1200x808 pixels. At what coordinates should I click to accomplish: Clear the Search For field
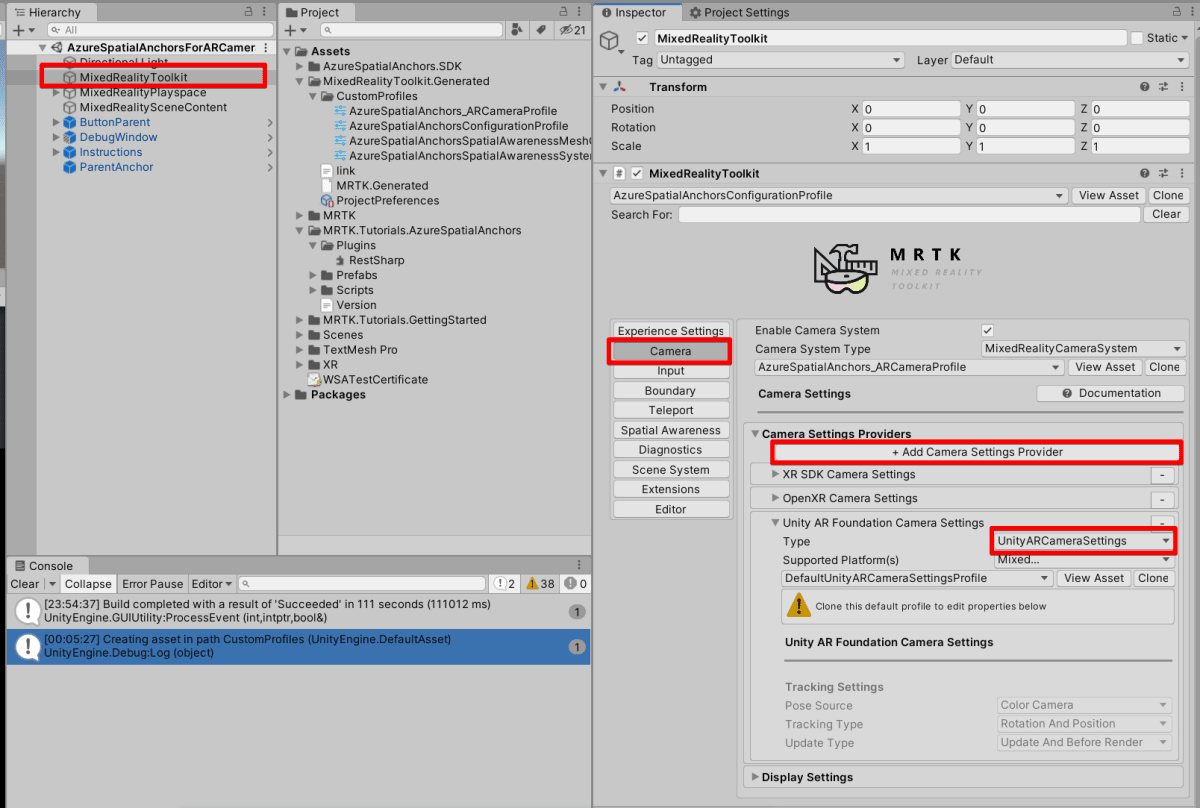[1166, 214]
